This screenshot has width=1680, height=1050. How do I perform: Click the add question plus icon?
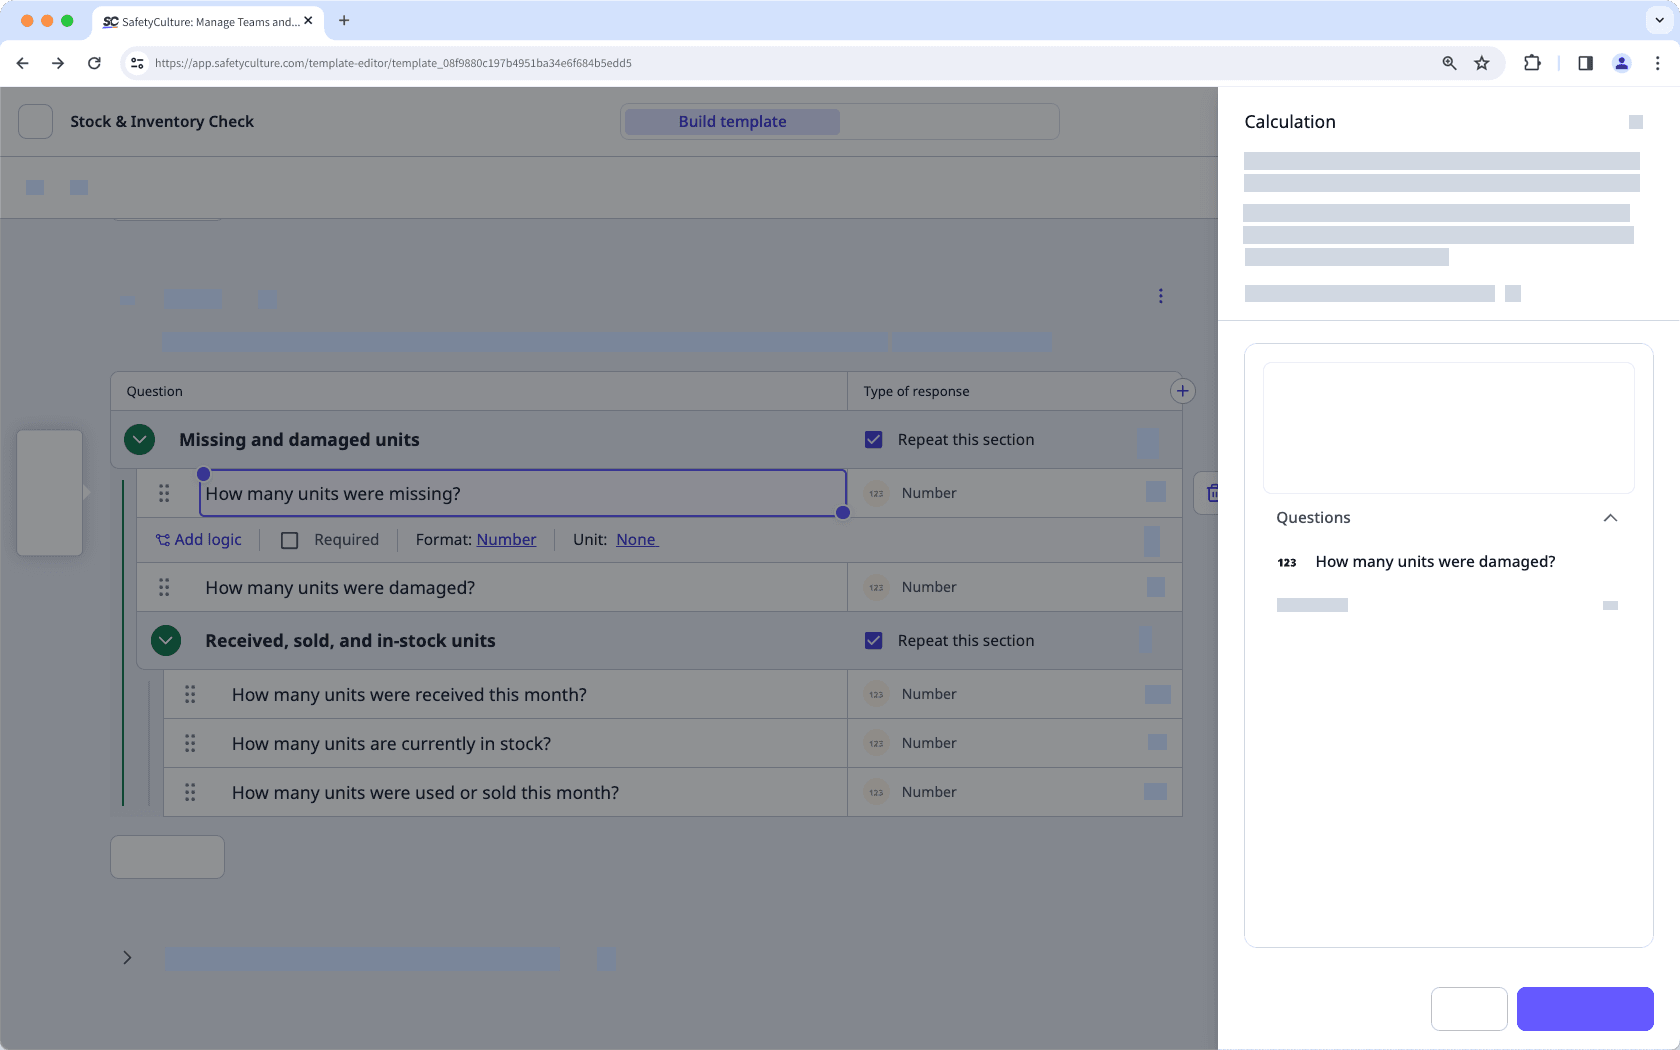point(1183,390)
